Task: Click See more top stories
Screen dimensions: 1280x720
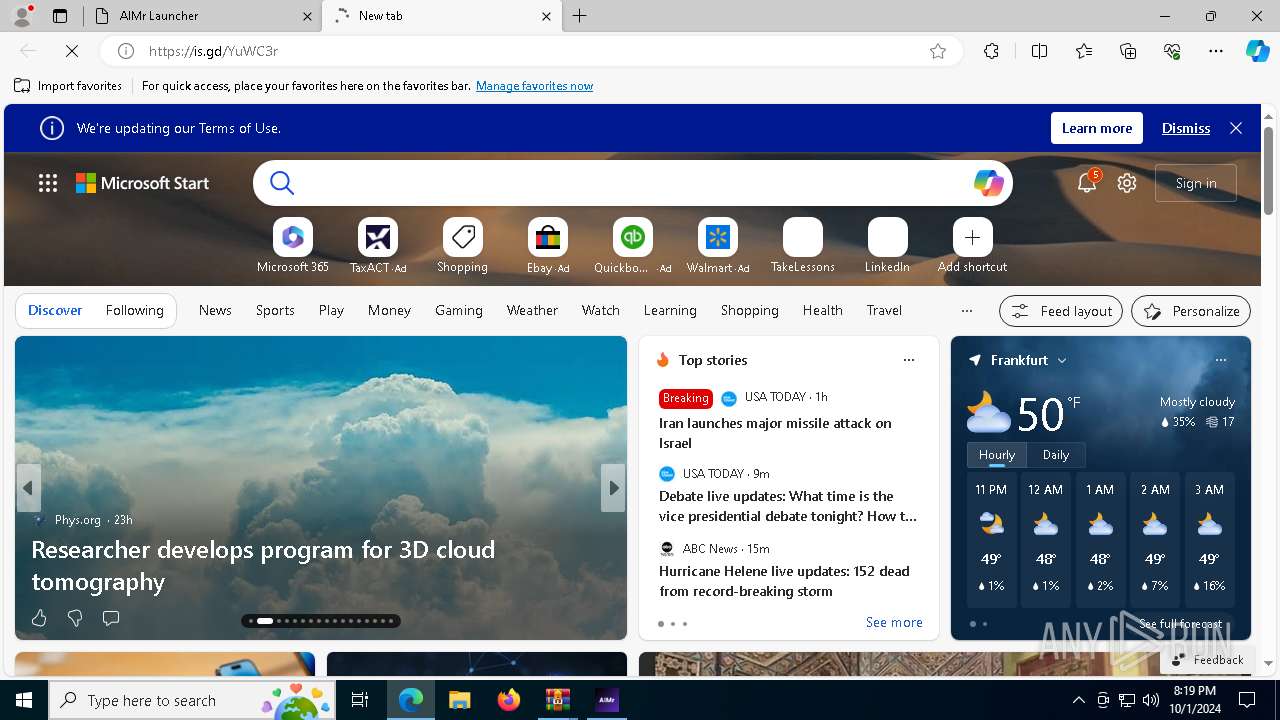Action: pyautogui.click(x=894, y=622)
